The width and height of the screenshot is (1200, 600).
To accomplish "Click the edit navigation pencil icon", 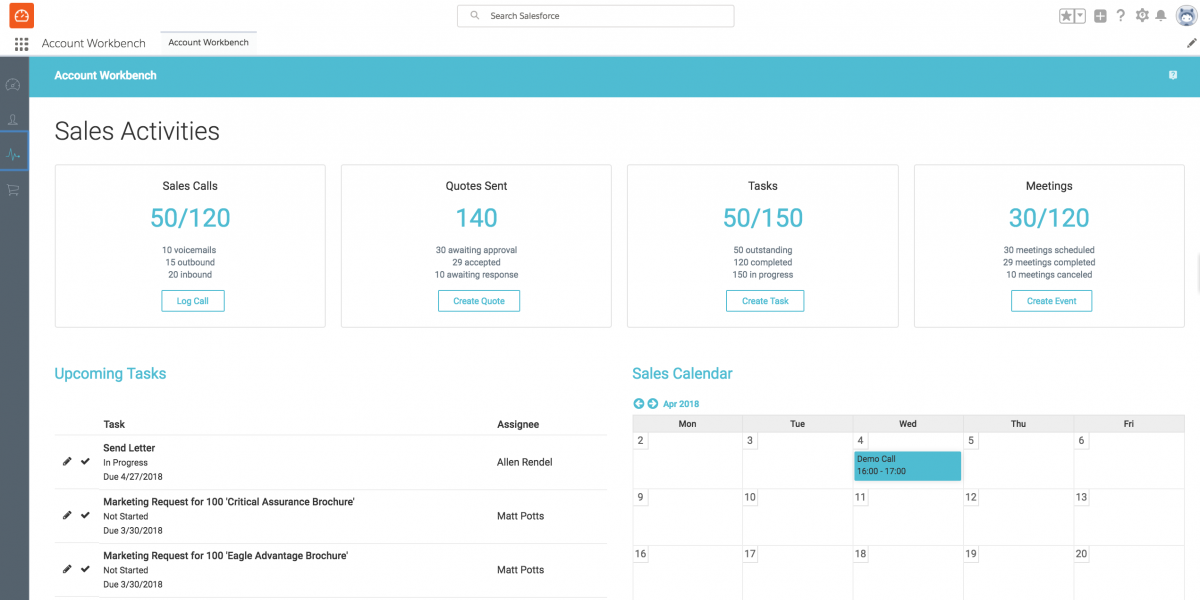I will tap(1191, 44).
